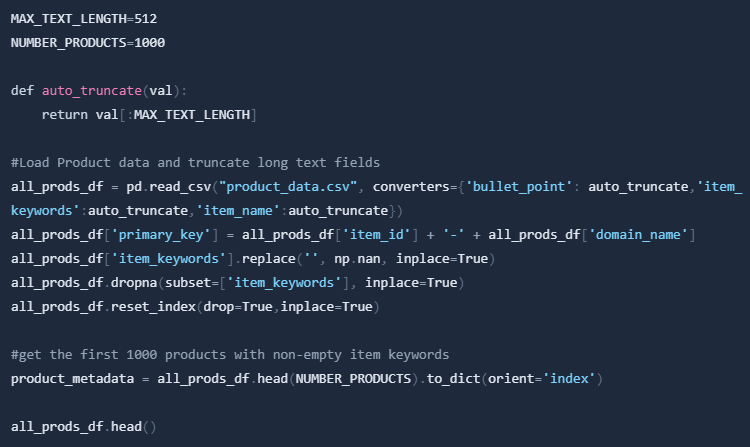Click the pd.read_csv call

tap(169, 186)
